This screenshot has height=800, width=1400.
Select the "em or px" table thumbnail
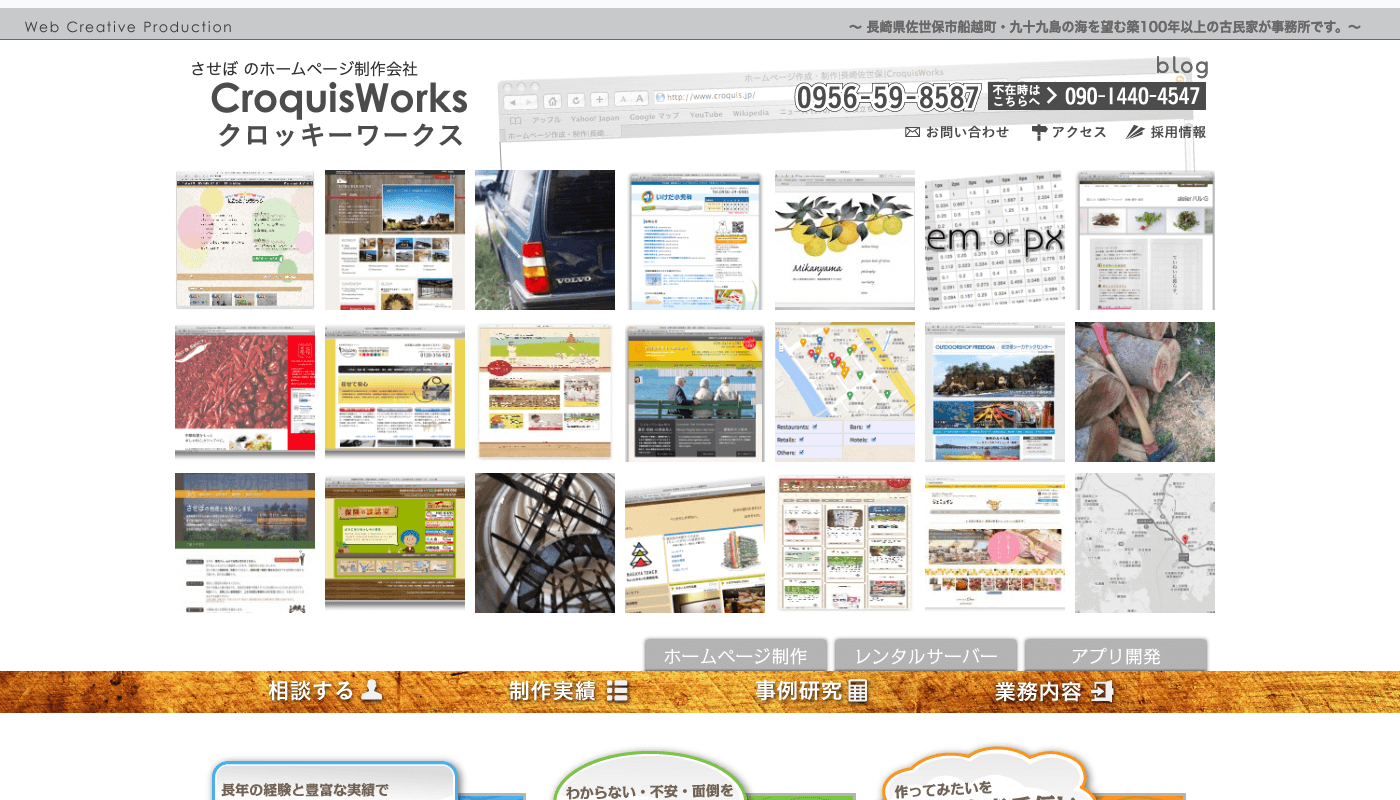[x=995, y=240]
